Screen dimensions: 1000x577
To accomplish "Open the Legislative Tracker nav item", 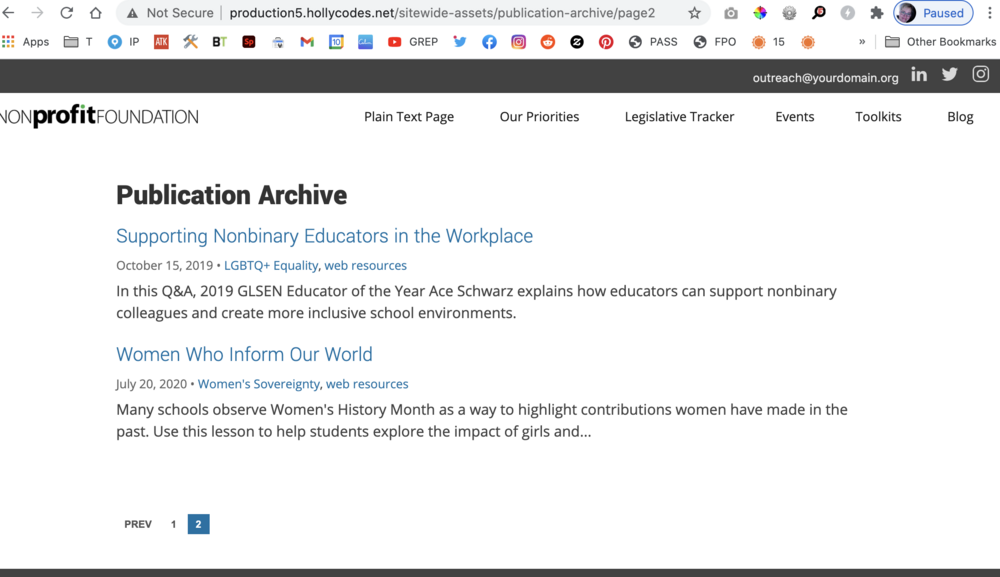I will [679, 117].
